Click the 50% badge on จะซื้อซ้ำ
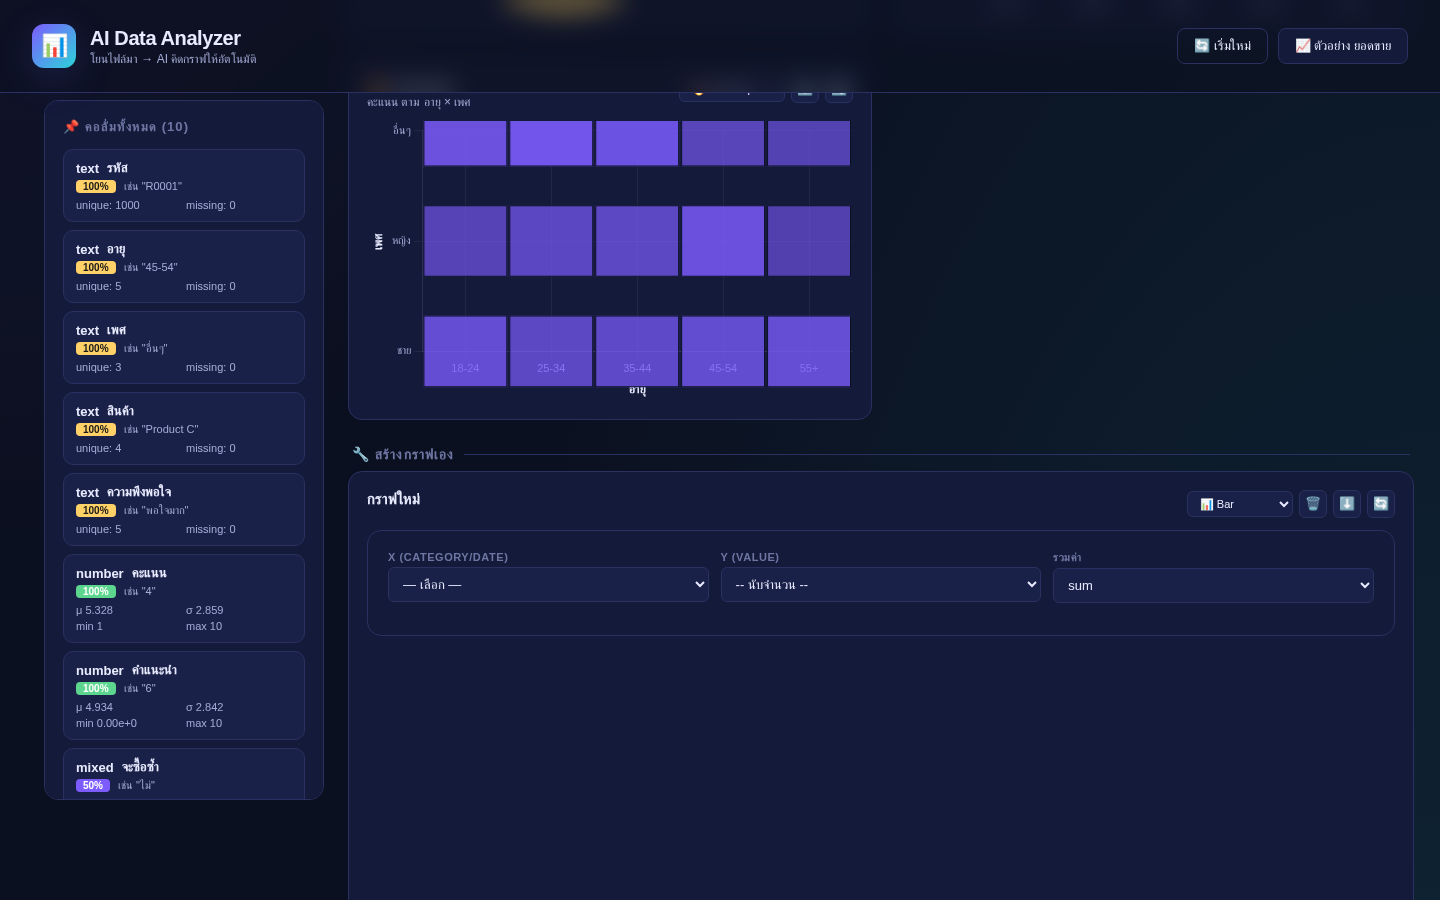 (x=93, y=786)
